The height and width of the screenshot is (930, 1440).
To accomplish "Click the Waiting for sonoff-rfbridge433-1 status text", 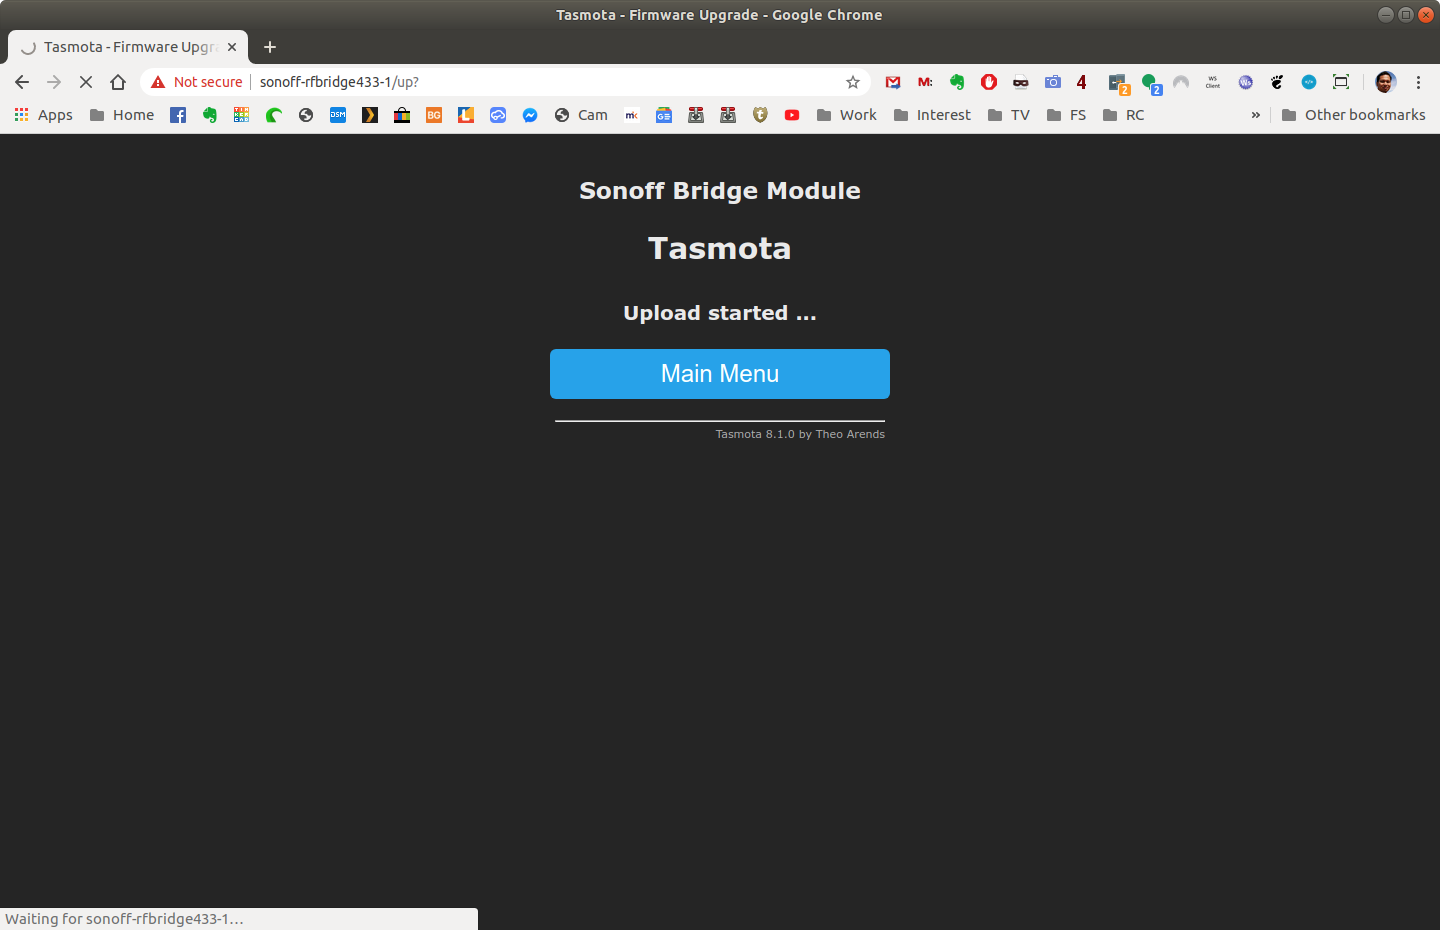I will tap(124, 919).
